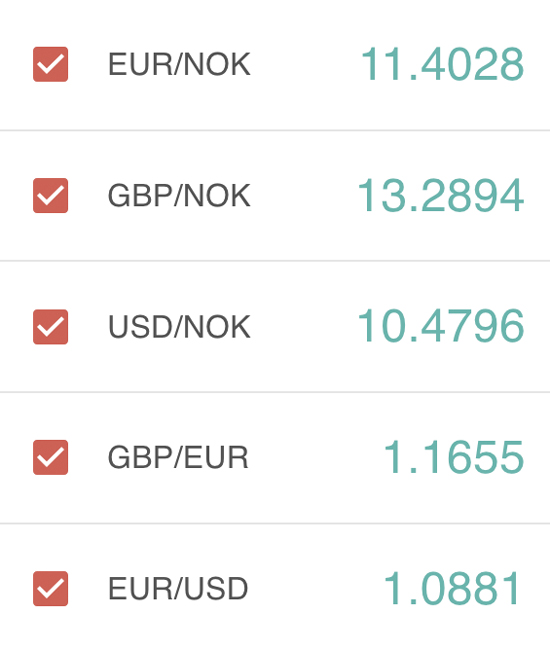The height and width of the screenshot is (650, 550).
Task: Click the EUR/USD pair name
Action: pyautogui.click(x=178, y=589)
